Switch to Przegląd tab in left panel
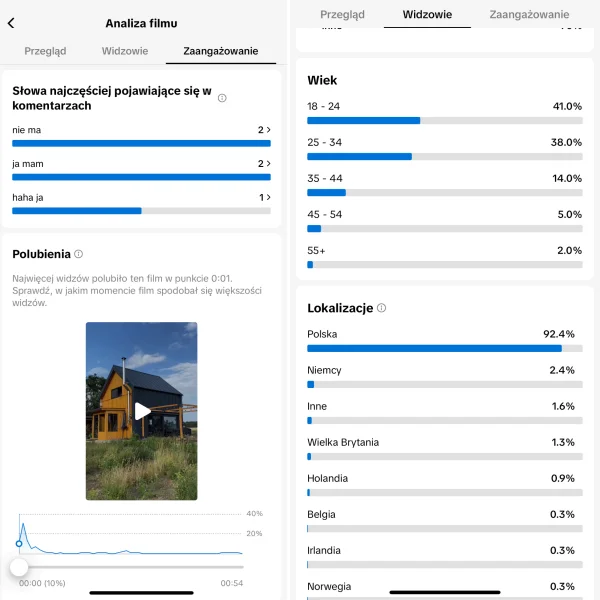Screen dimensions: 600x600 pyautogui.click(x=43, y=50)
